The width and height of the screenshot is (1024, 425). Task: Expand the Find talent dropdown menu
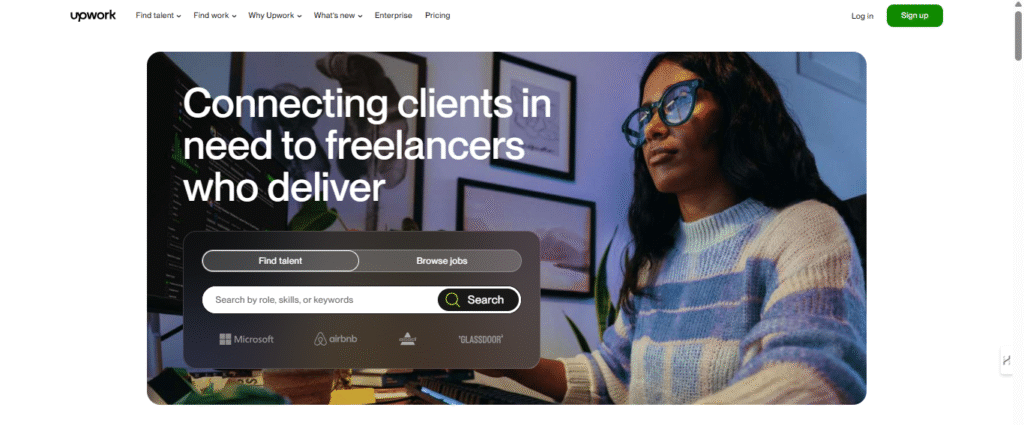(x=159, y=15)
